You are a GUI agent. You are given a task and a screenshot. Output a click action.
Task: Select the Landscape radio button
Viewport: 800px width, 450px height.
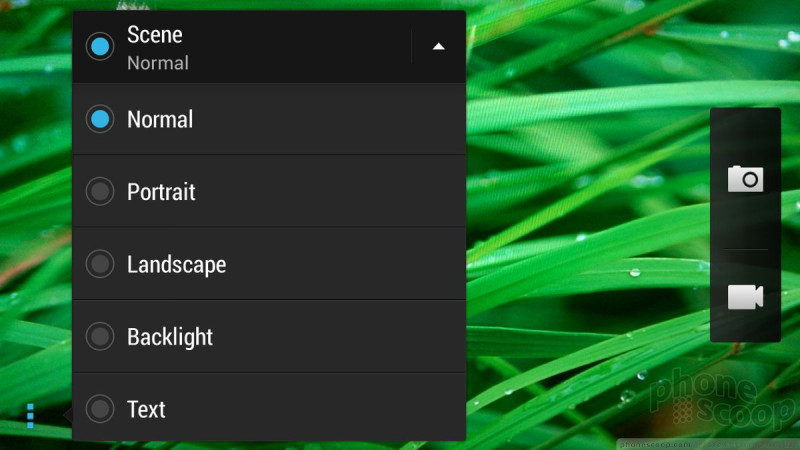coord(100,264)
